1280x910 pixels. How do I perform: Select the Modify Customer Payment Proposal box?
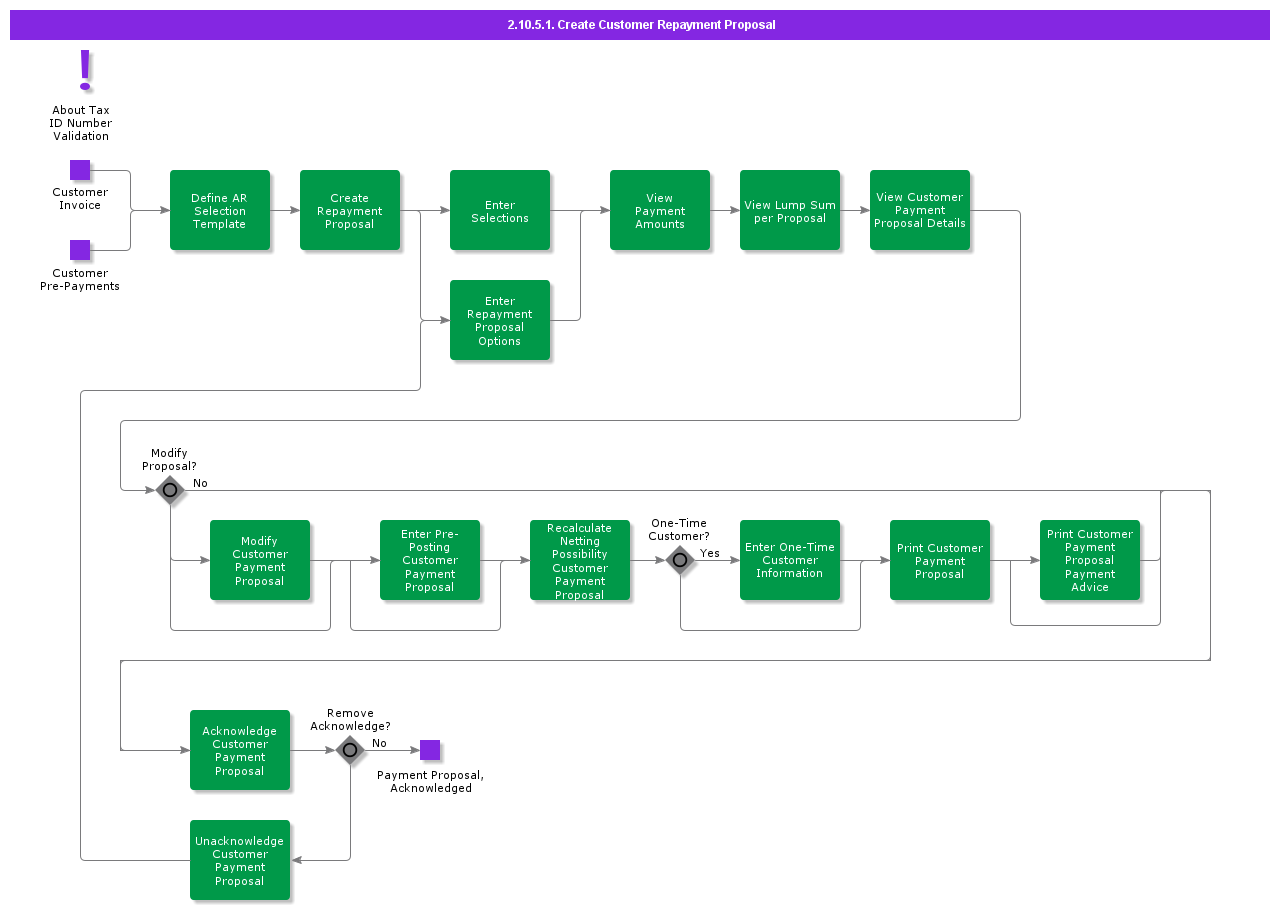click(260, 560)
